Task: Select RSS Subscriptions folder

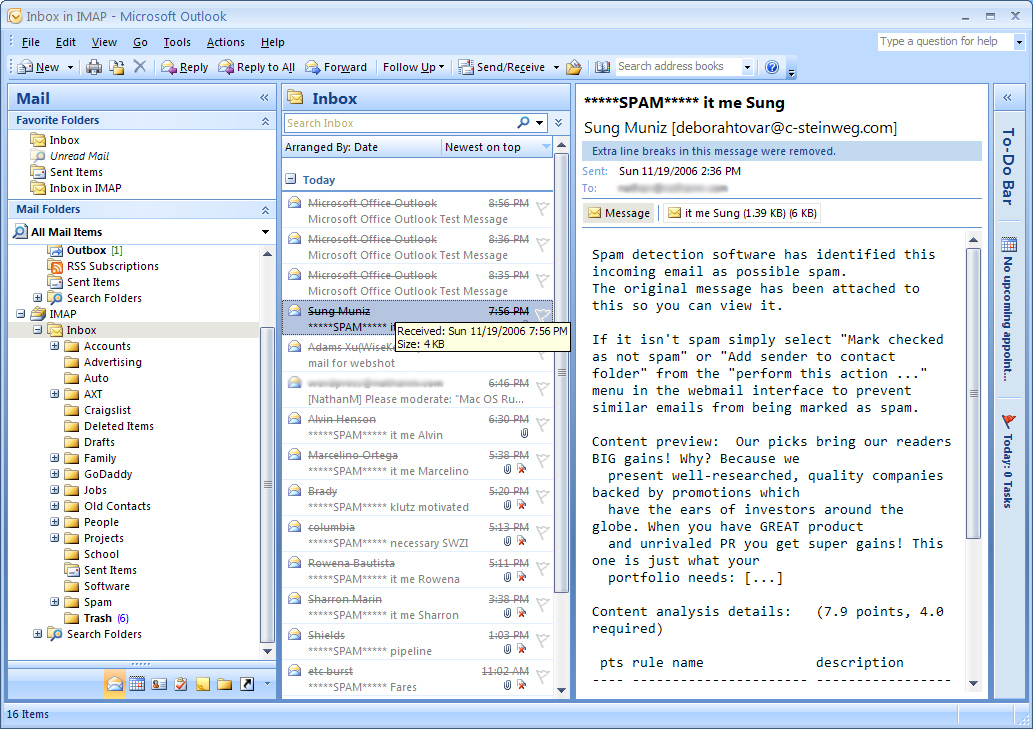Action: (x=113, y=266)
